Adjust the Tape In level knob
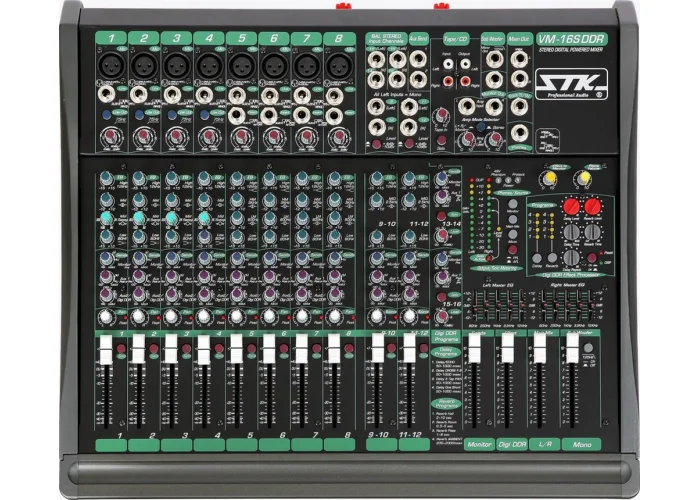 tap(441, 115)
